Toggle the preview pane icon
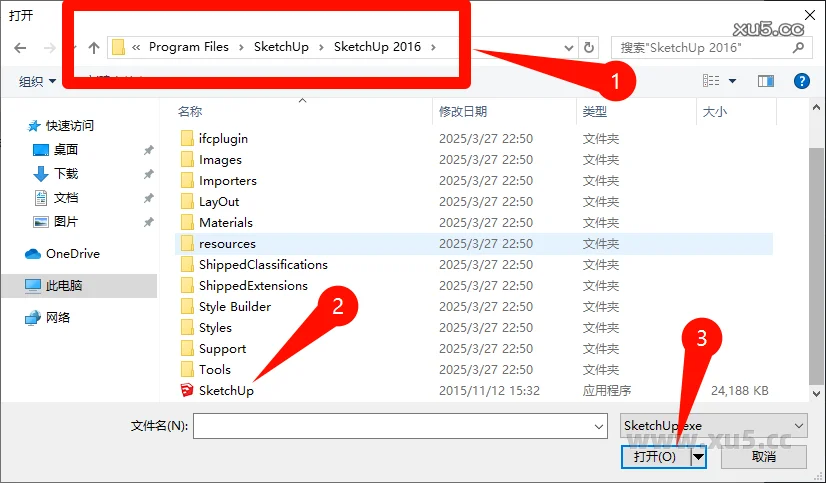The width and height of the screenshot is (826, 483). 766,81
